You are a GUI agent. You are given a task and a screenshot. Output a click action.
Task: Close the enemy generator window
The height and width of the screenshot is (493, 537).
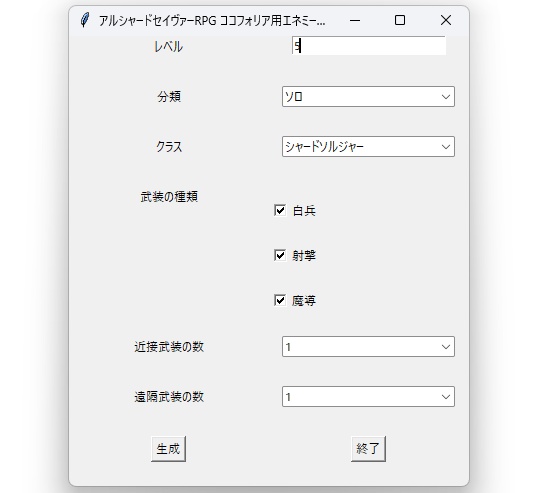446,21
